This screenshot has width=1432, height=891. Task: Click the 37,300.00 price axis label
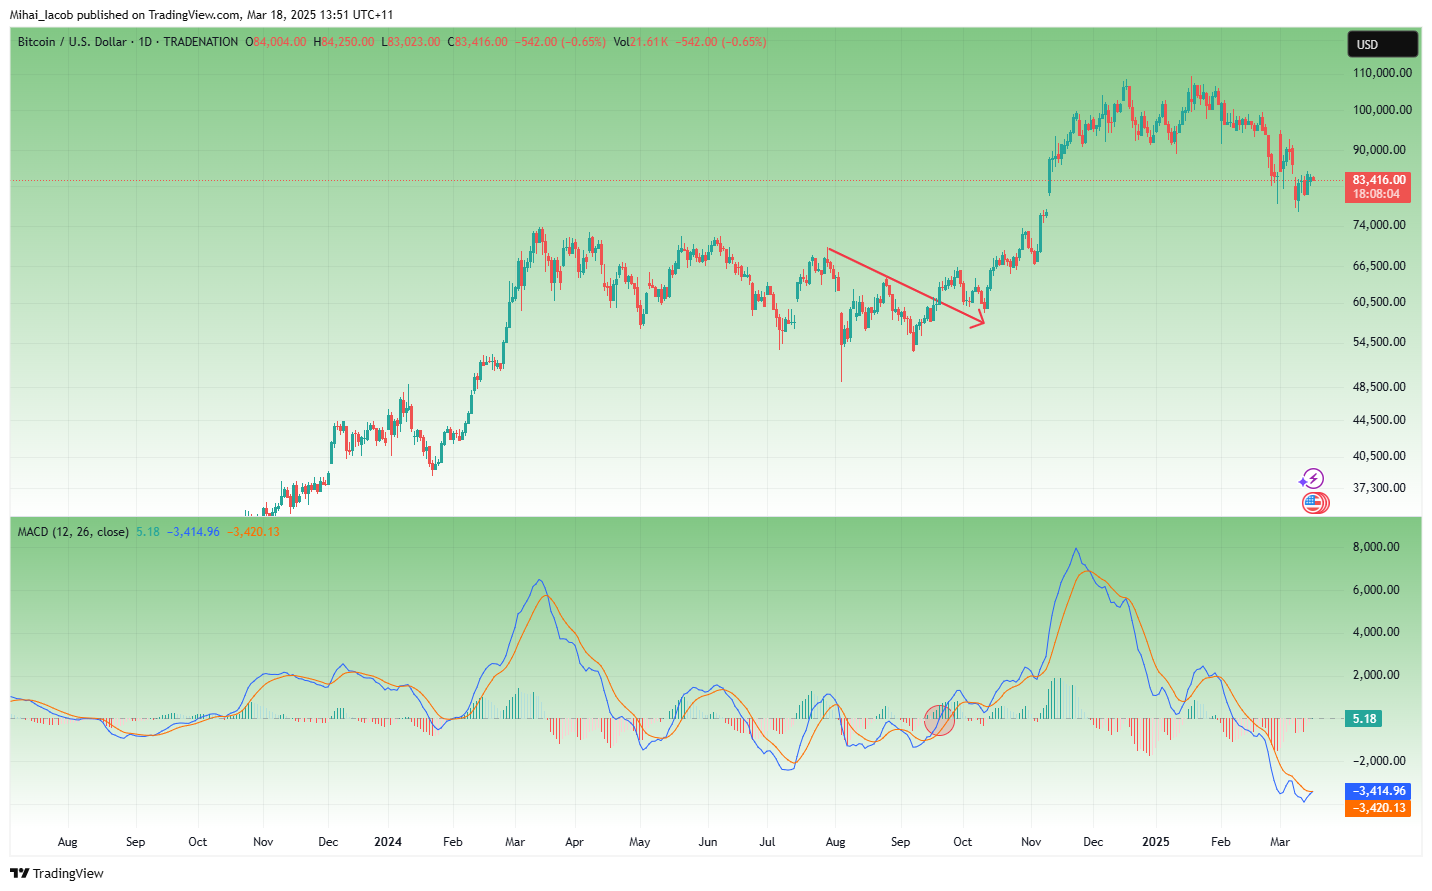pyautogui.click(x=1379, y=488)
